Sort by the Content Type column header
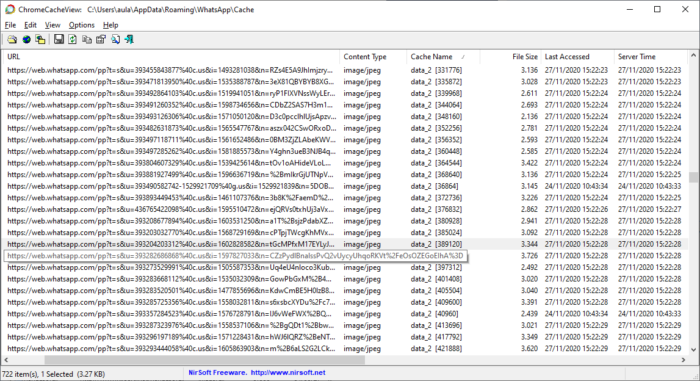This screenshot has height=381, width=700. click(373, 57)
